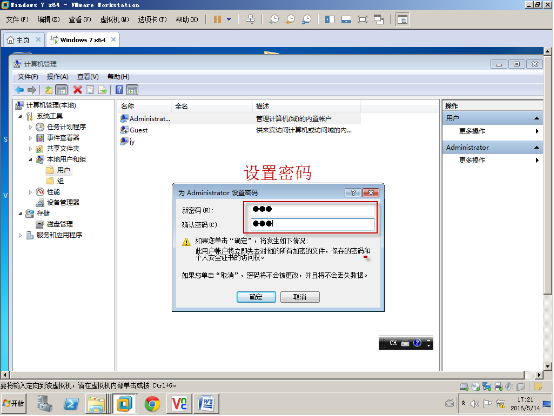The height and width of the screenshot is (416, 554).
Task: Open the Word icon in taskbar
Action: click(x=206, y=404)
